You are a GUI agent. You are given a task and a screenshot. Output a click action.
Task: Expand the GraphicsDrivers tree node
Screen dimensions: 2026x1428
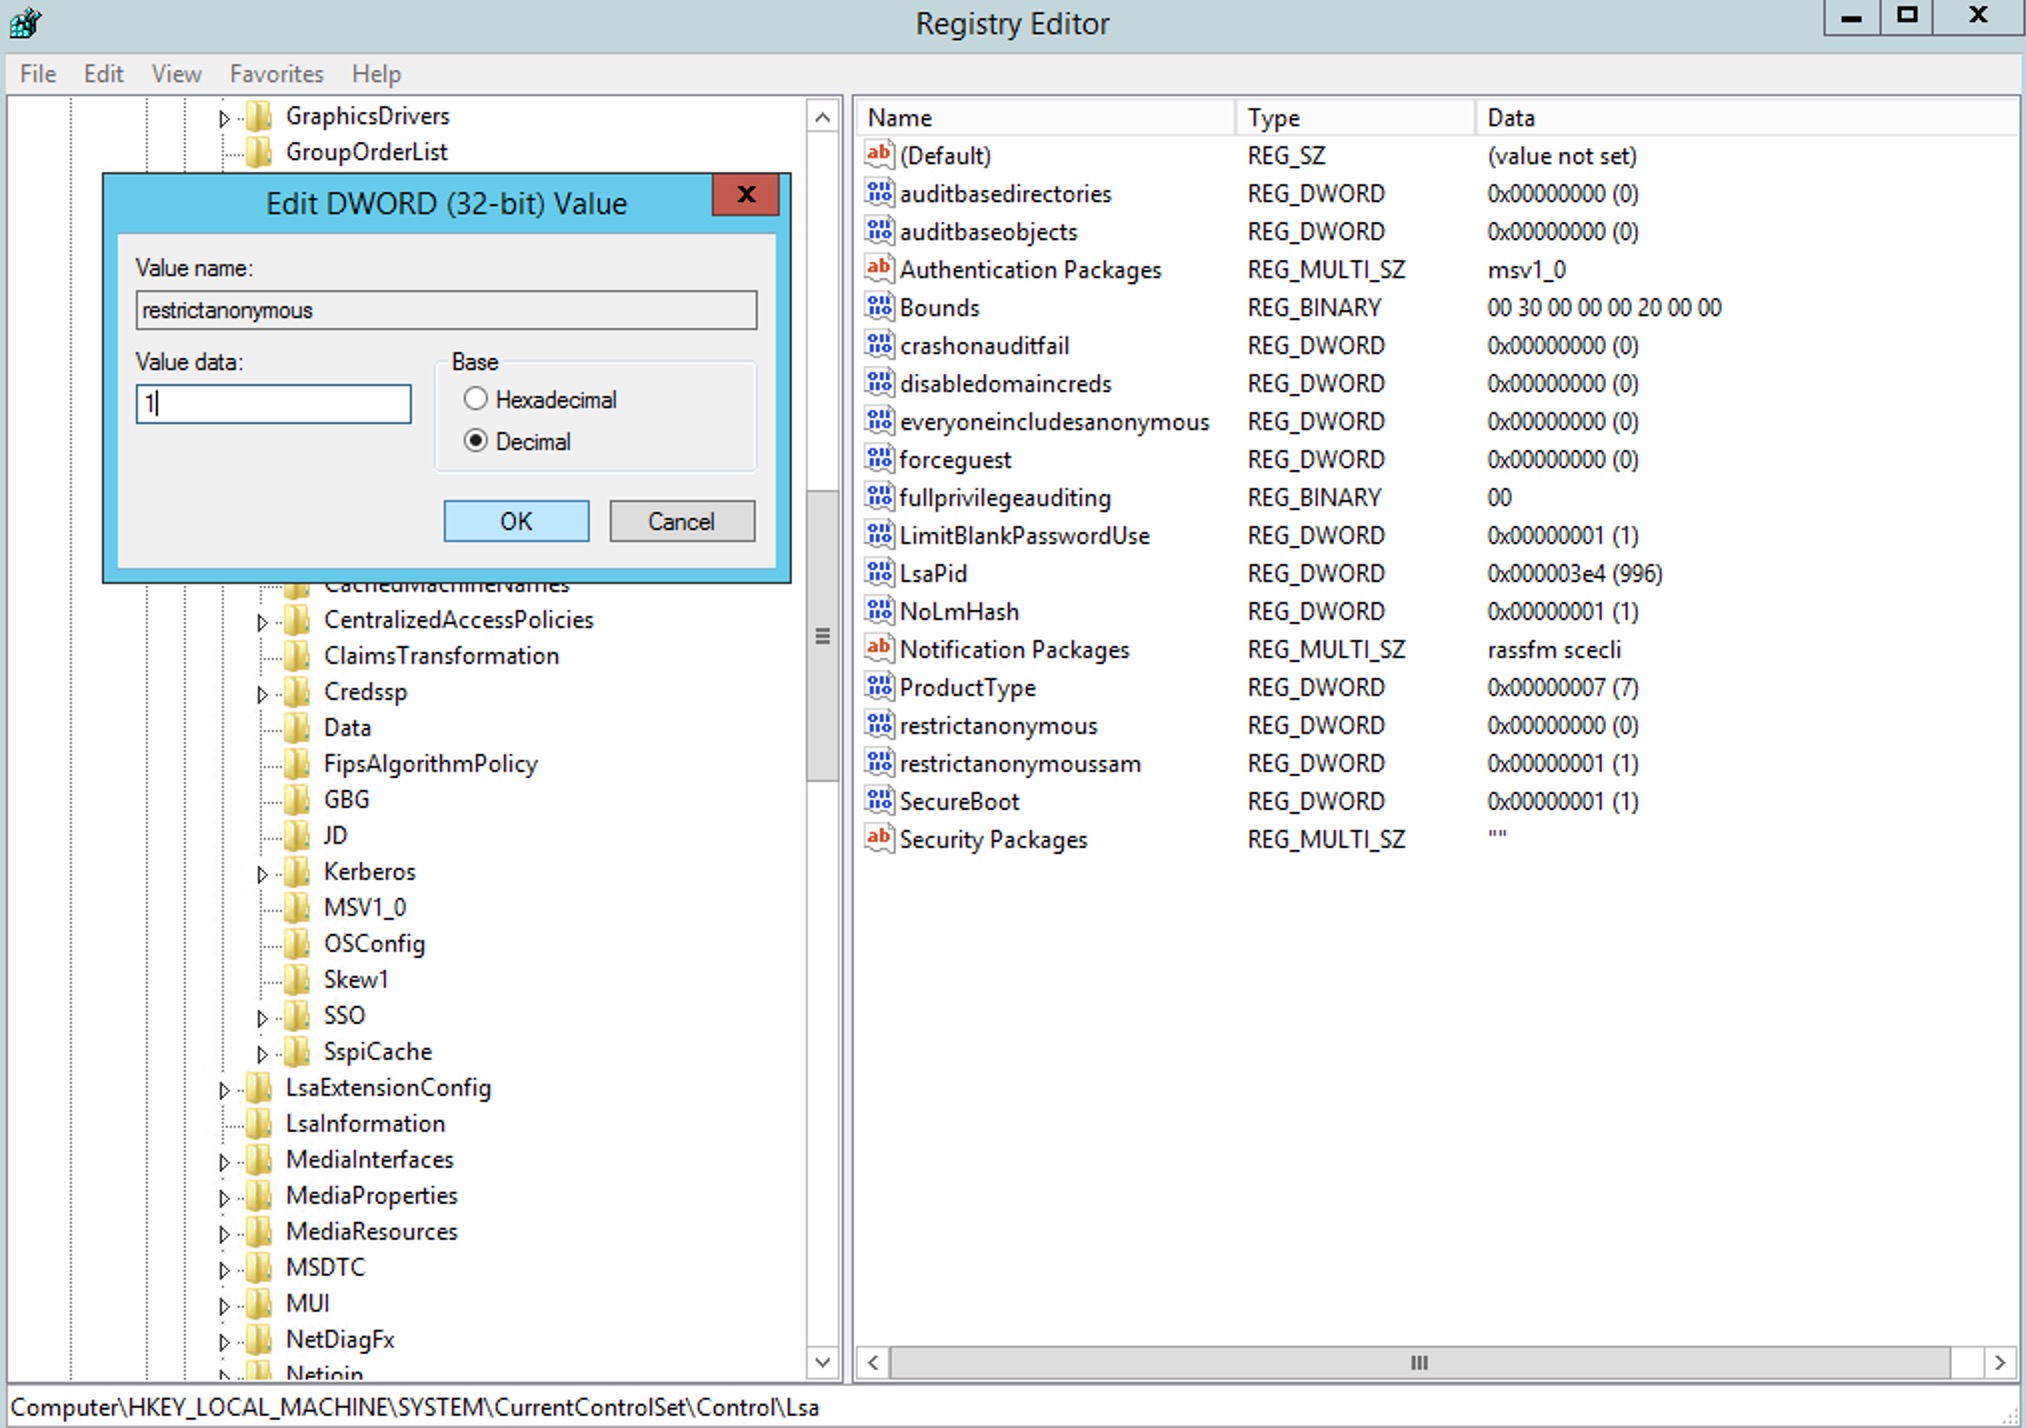pos(224,118)
